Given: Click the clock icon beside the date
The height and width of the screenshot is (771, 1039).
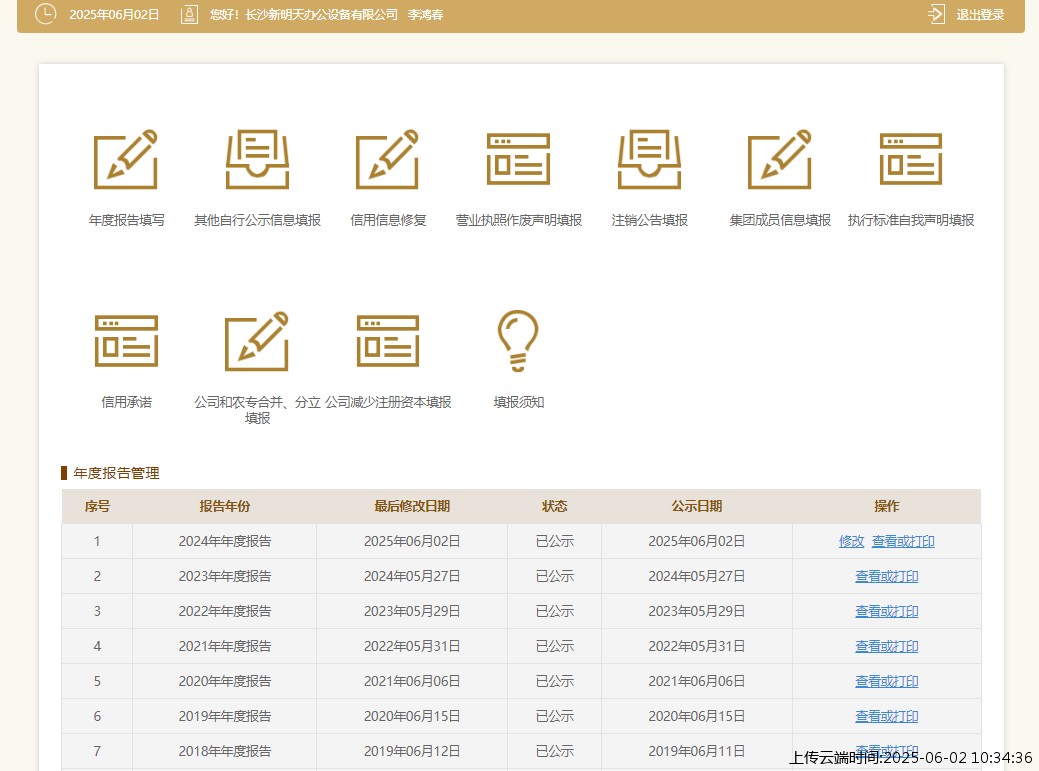Looking at the screenshot, I should (45, 14).
